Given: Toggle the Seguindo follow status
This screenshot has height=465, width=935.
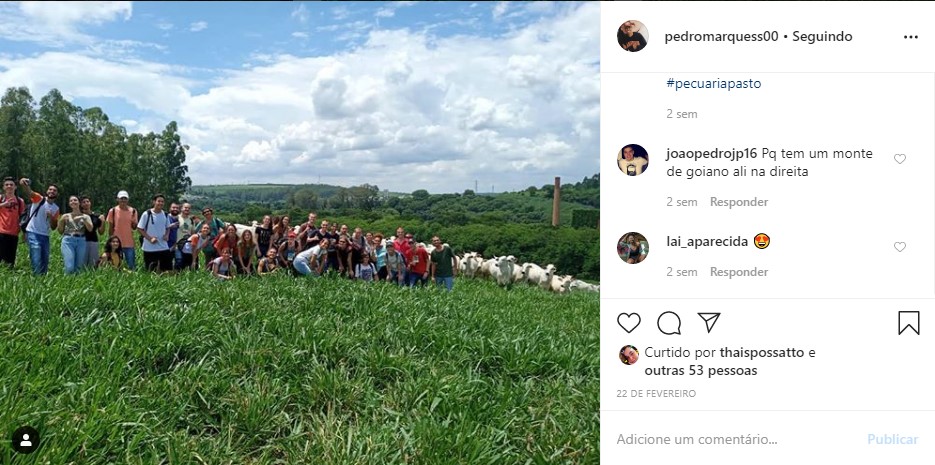Looking at the screenshot, I should click(x=822, y=37).
